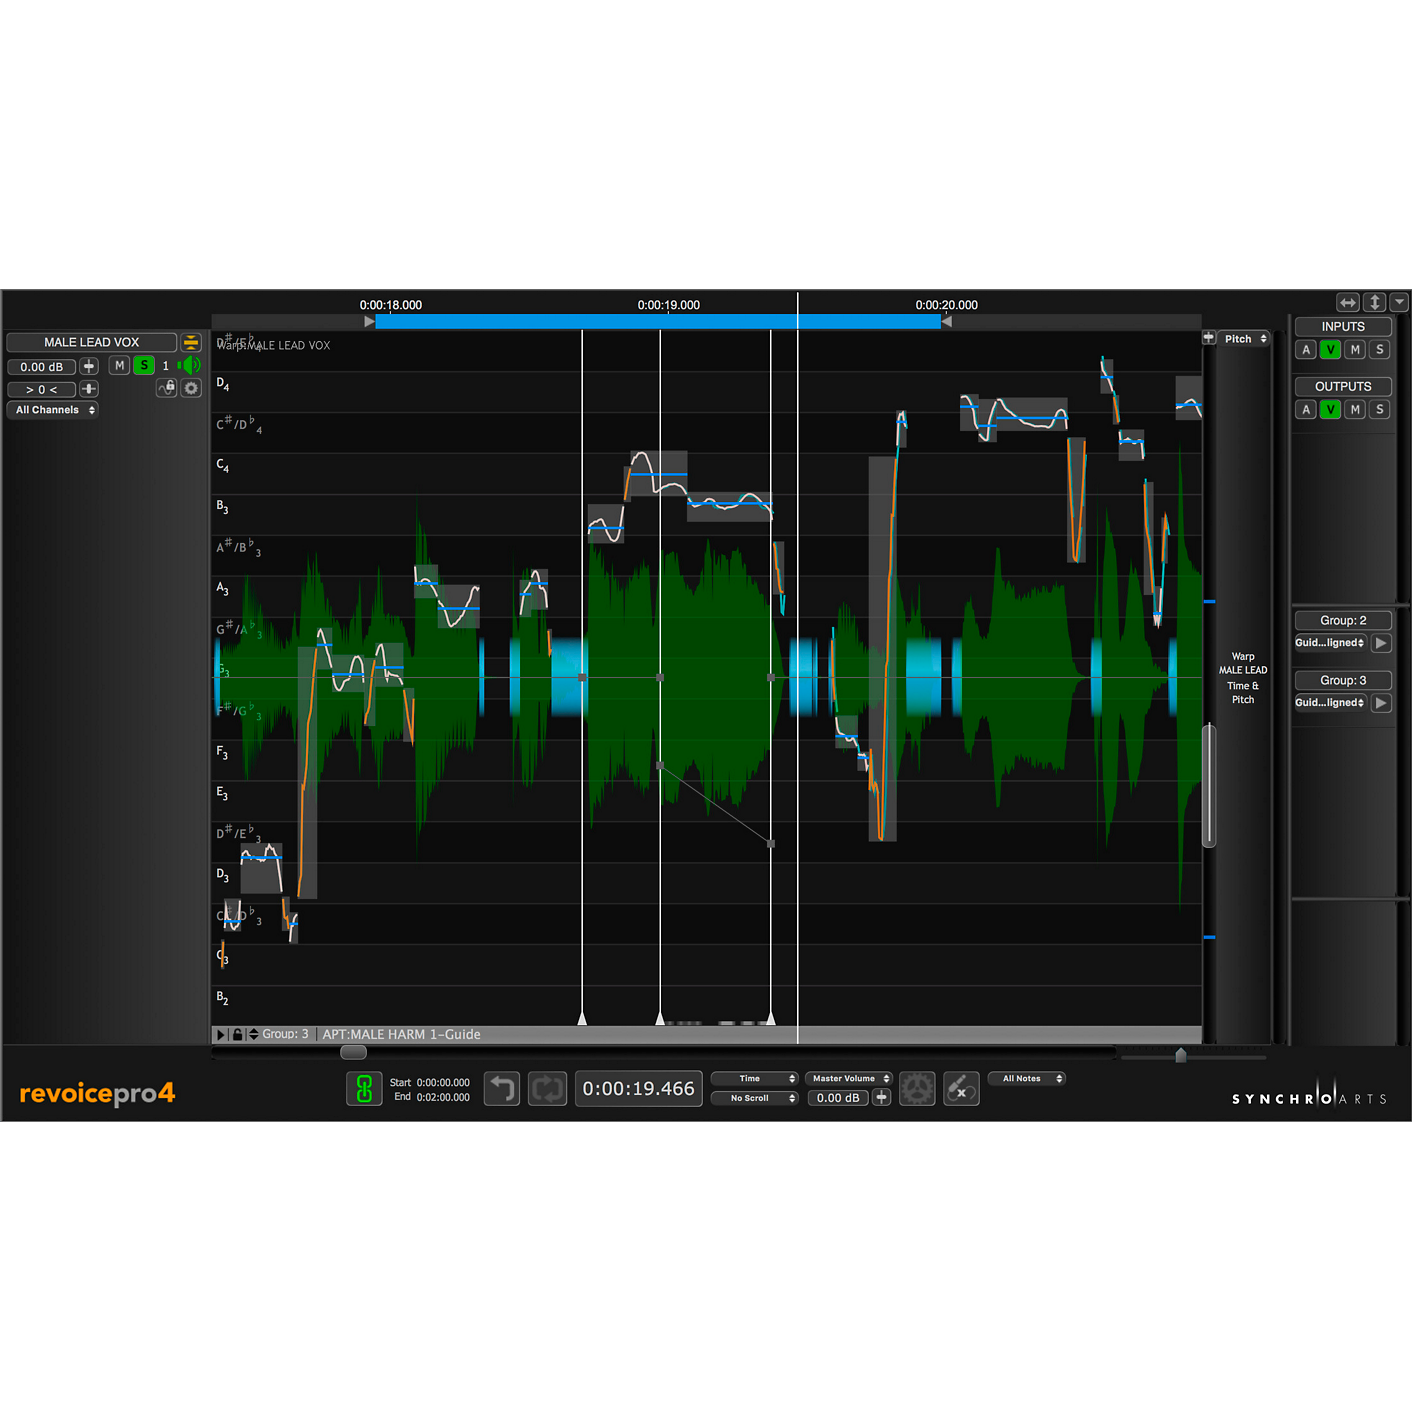Open the Pitch display mode dropdown

click(x=1244, y=339)
